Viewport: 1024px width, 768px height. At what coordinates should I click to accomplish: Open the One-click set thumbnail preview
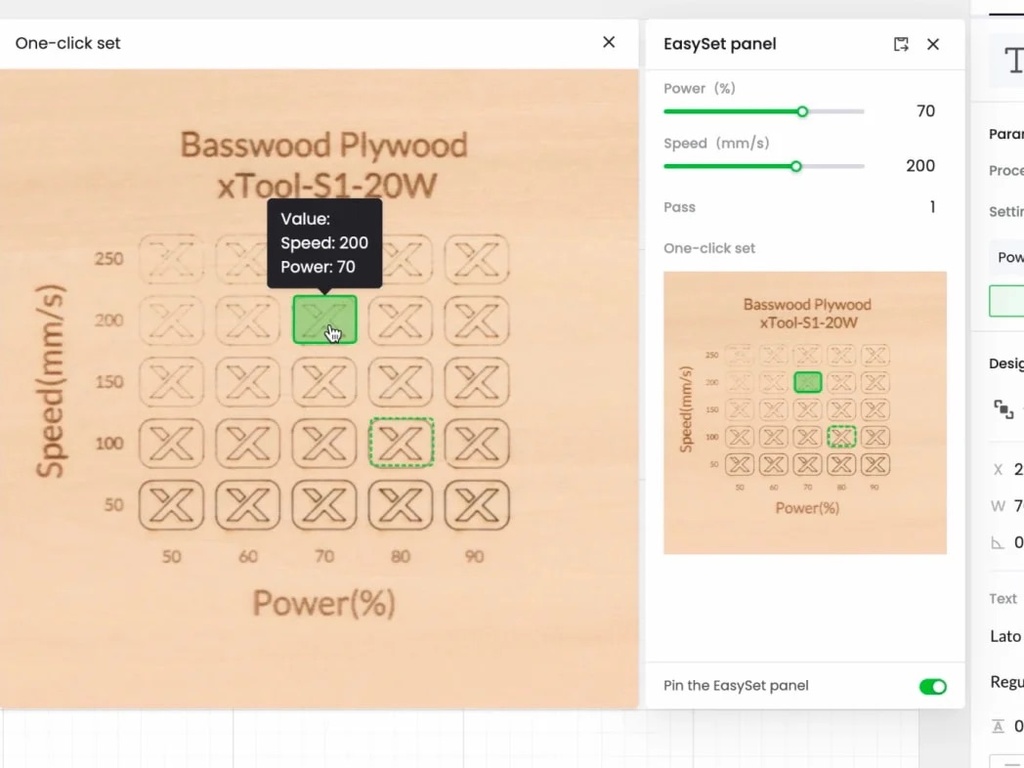coord(805,412)
